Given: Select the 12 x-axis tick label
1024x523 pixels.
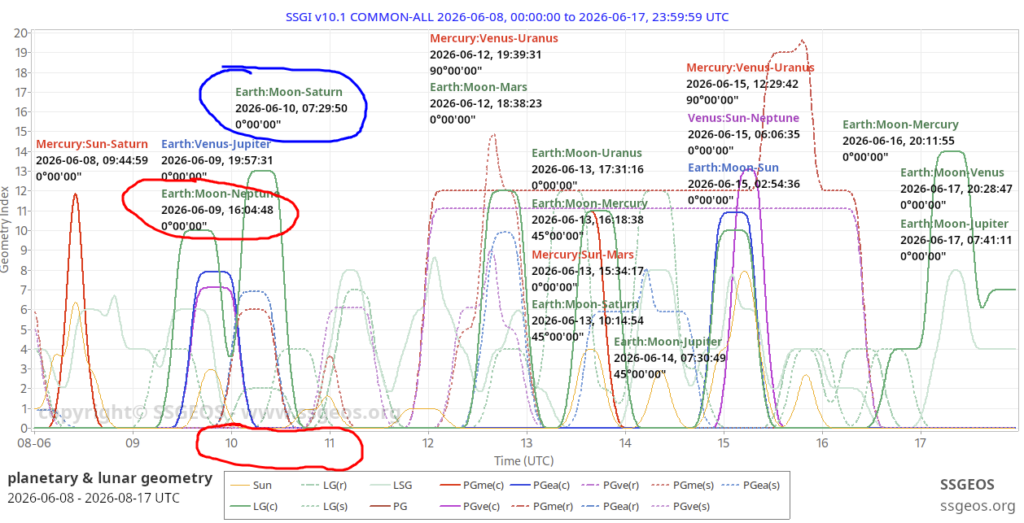Looking at the screenshot, I should (427, 442).
